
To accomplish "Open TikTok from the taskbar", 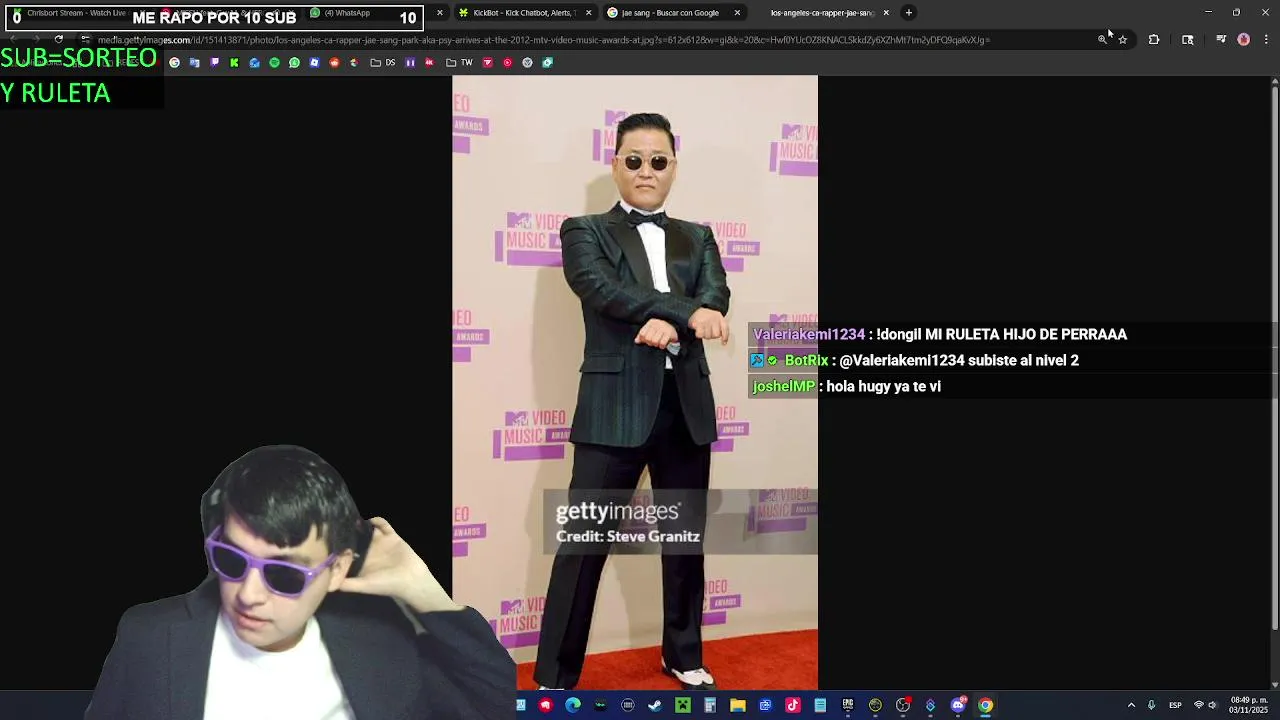I will tap(793, 705).
